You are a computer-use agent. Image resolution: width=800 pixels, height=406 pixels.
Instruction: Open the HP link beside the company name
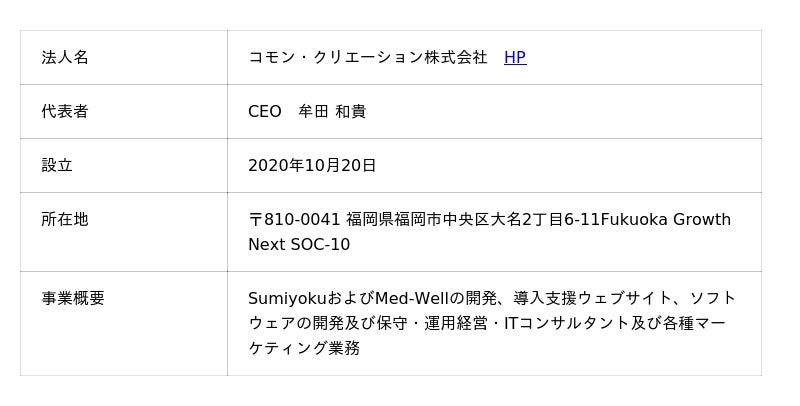[x=515, y=58]
